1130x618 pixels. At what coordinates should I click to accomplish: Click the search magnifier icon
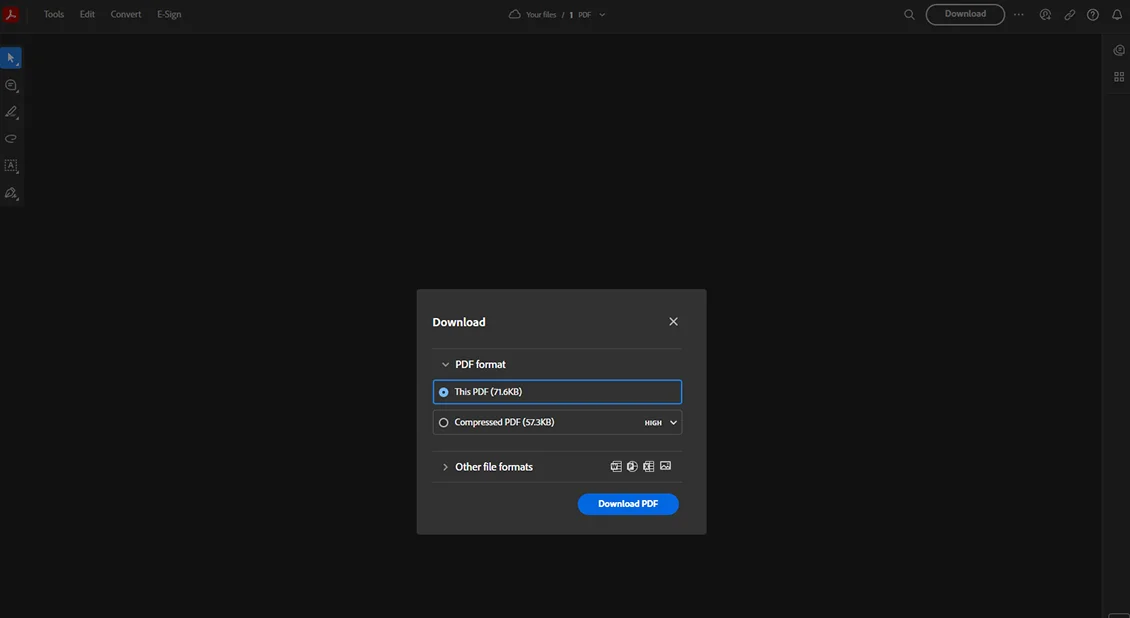click(x=909, y=14)
